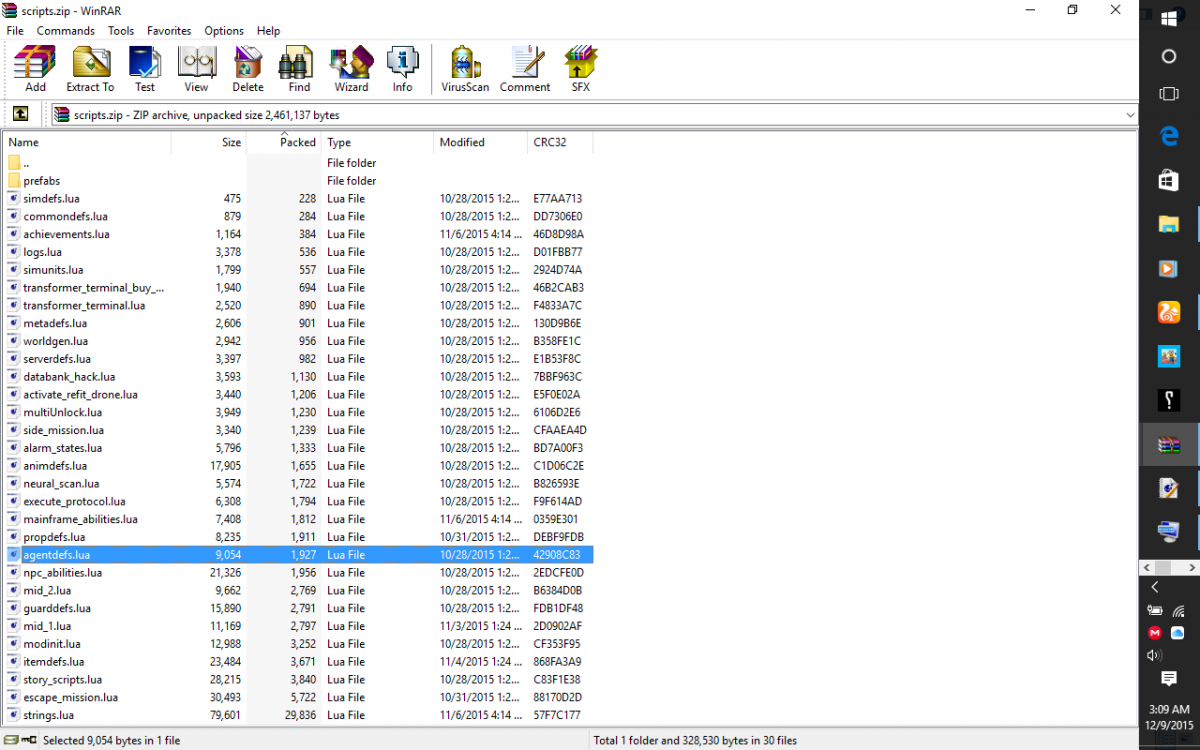This screenshot has width=1200, height=750.
Task: Click the Delete toolbar icon
Action: pyautogui.click(x=248, y=69)
